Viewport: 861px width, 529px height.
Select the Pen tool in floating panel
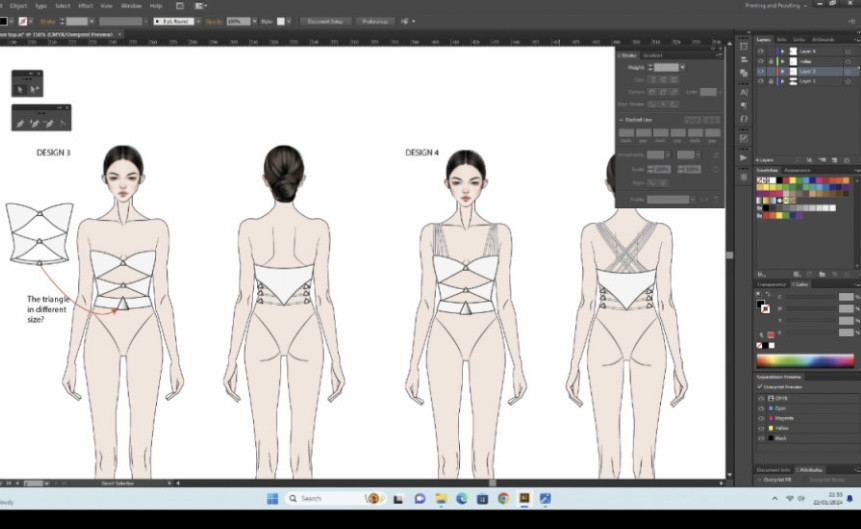(21, 123)
